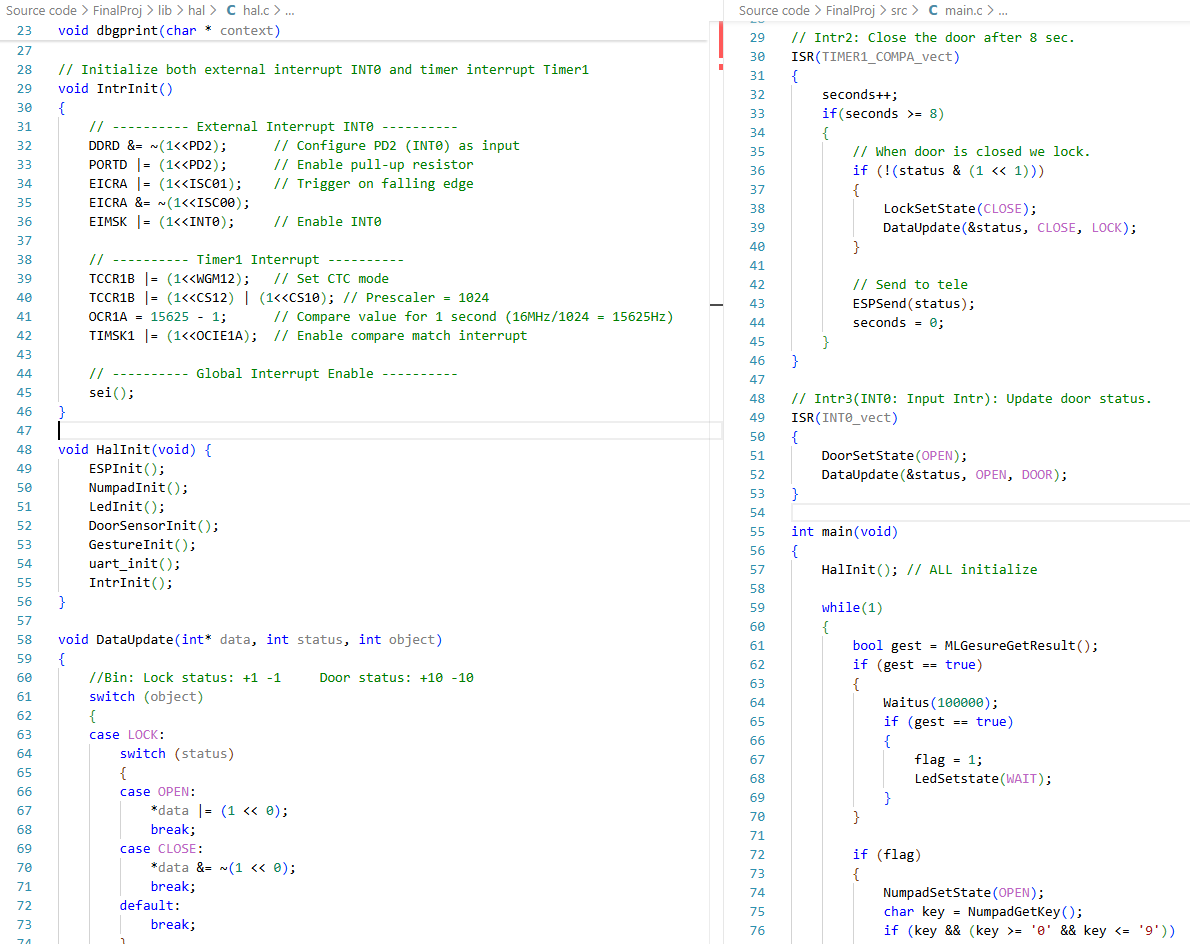This screenshot has width=1190, height=944.
Task: Click line number 55 in main.c gutter
Action: point(757,531)
